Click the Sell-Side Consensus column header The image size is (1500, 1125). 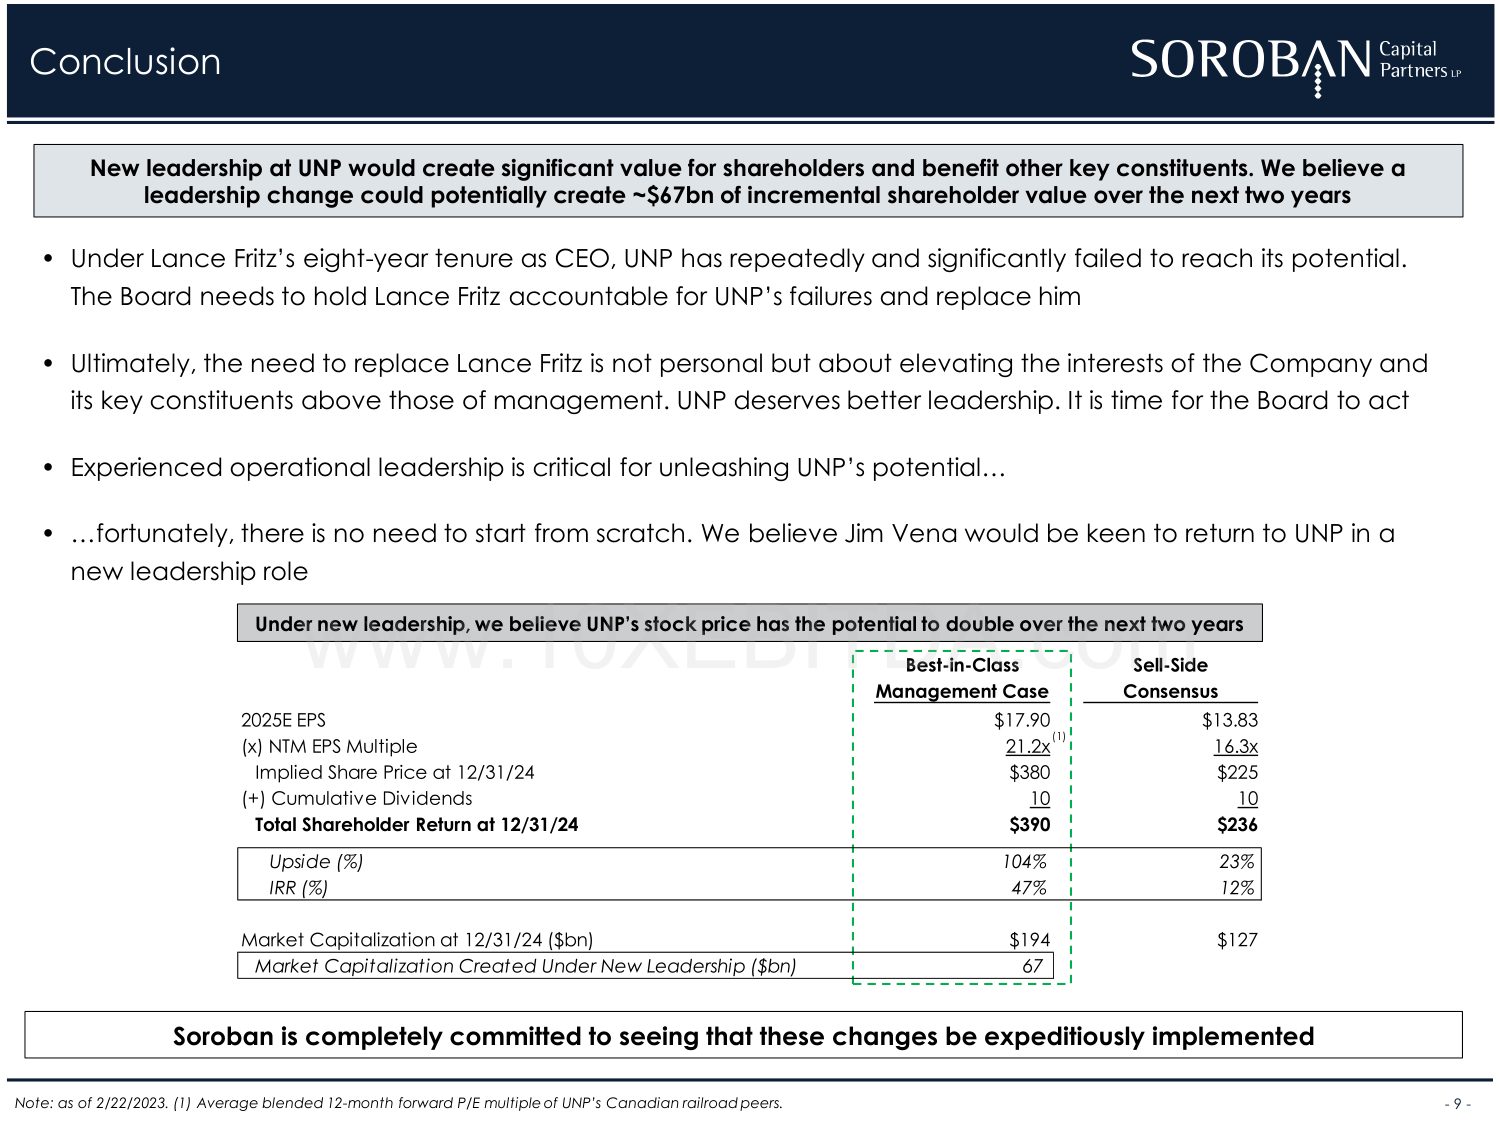pyautogui.click(x=1170, y=678)
